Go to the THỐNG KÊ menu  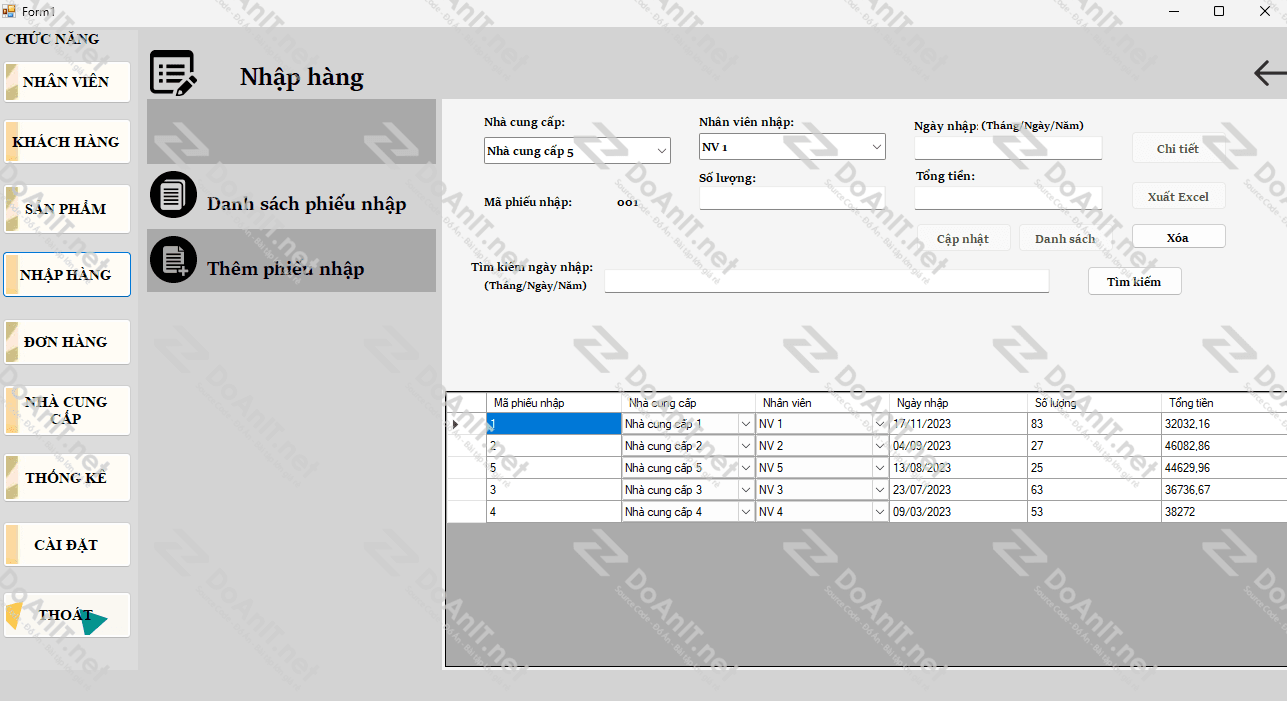(67, 478)
